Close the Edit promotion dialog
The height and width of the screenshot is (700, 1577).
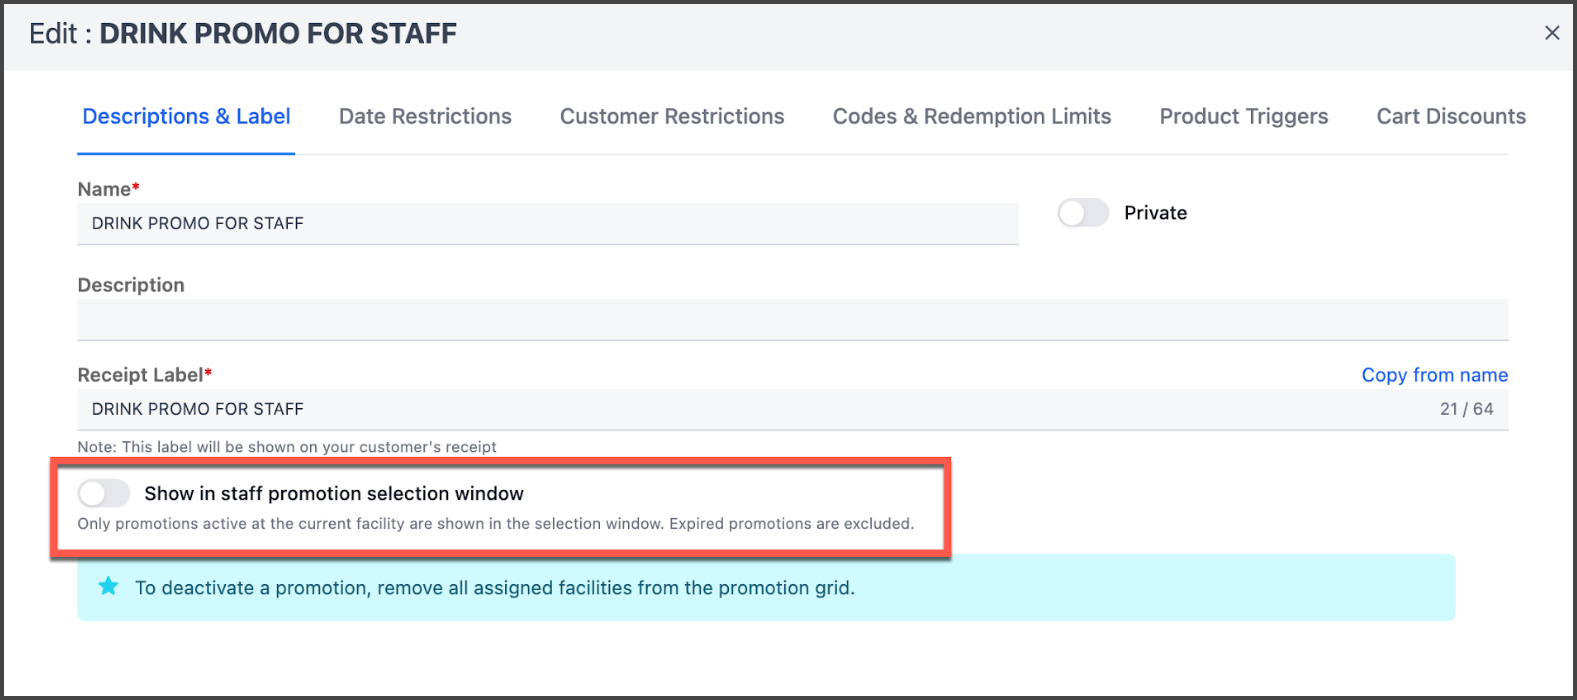point(1551,33)
